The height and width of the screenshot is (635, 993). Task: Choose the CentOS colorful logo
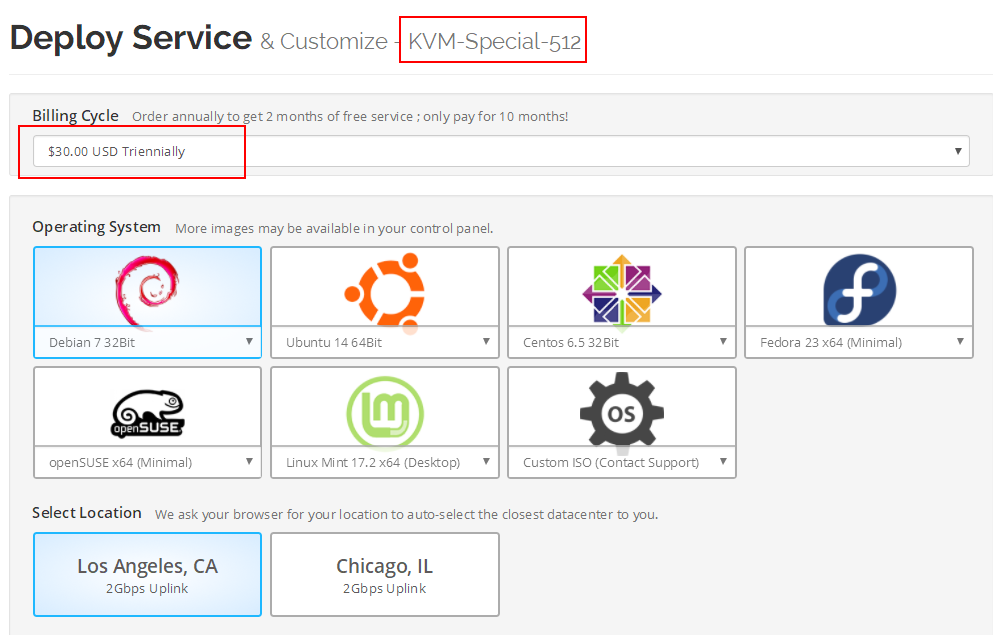pos(621,288)
